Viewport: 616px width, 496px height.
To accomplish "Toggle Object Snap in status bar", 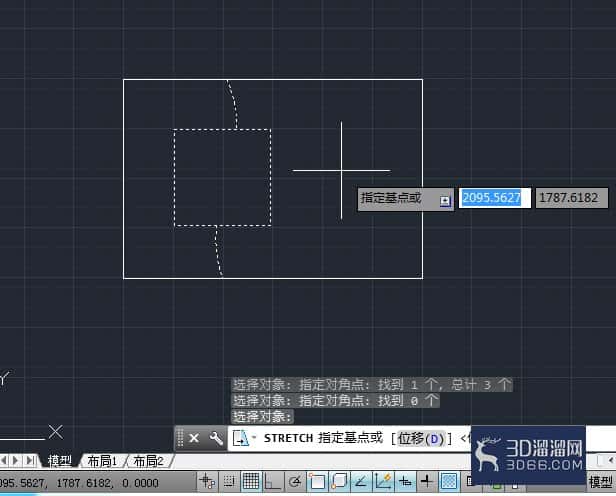I will (317, 481).
